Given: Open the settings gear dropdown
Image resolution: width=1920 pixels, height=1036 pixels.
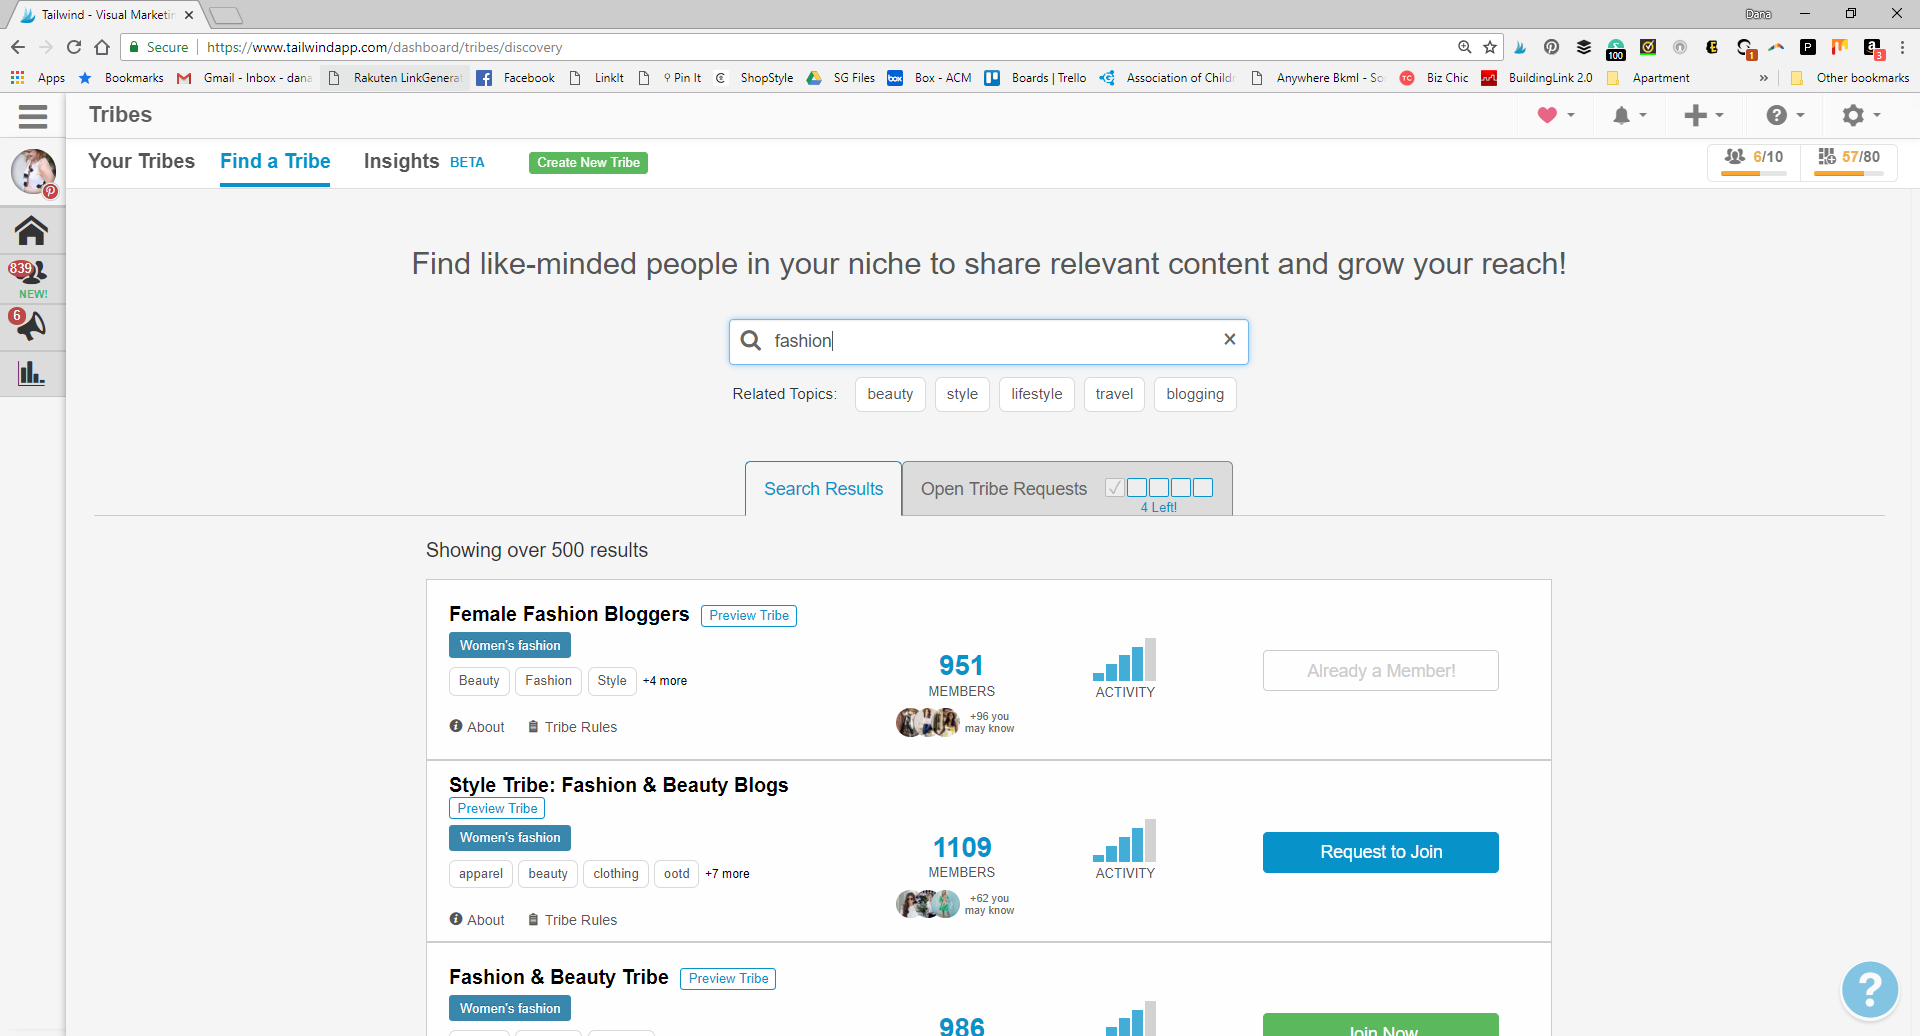Looking at the screenshot, I should pos(1861,116).
